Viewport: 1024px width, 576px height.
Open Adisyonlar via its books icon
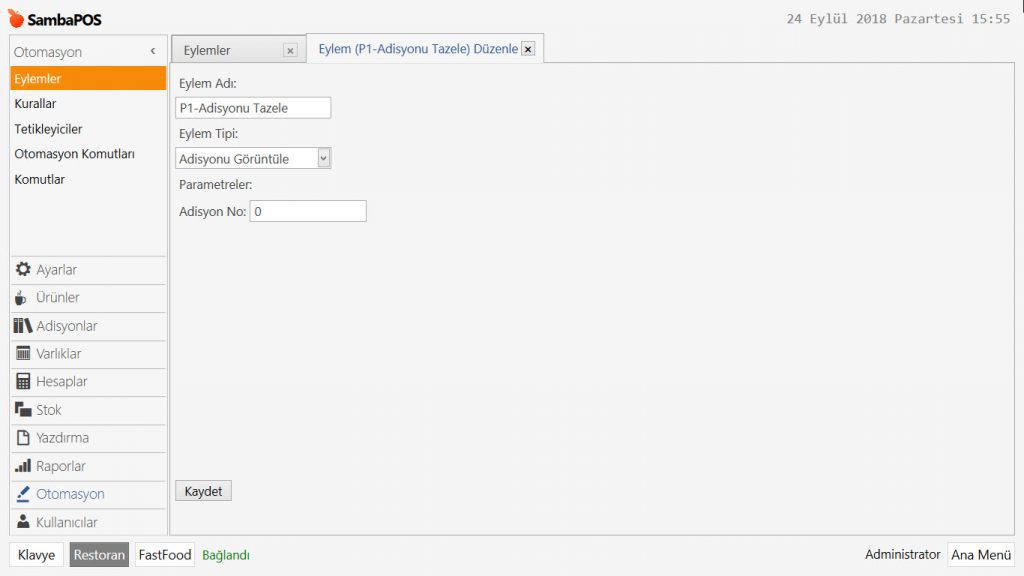[x=23, y=326]
